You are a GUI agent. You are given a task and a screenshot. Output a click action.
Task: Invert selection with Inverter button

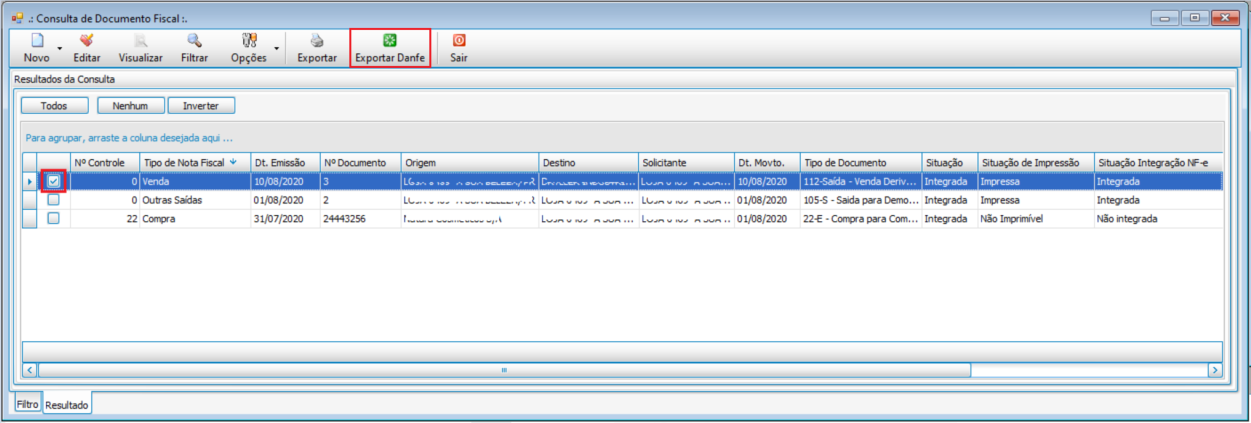tap(201, 105)
